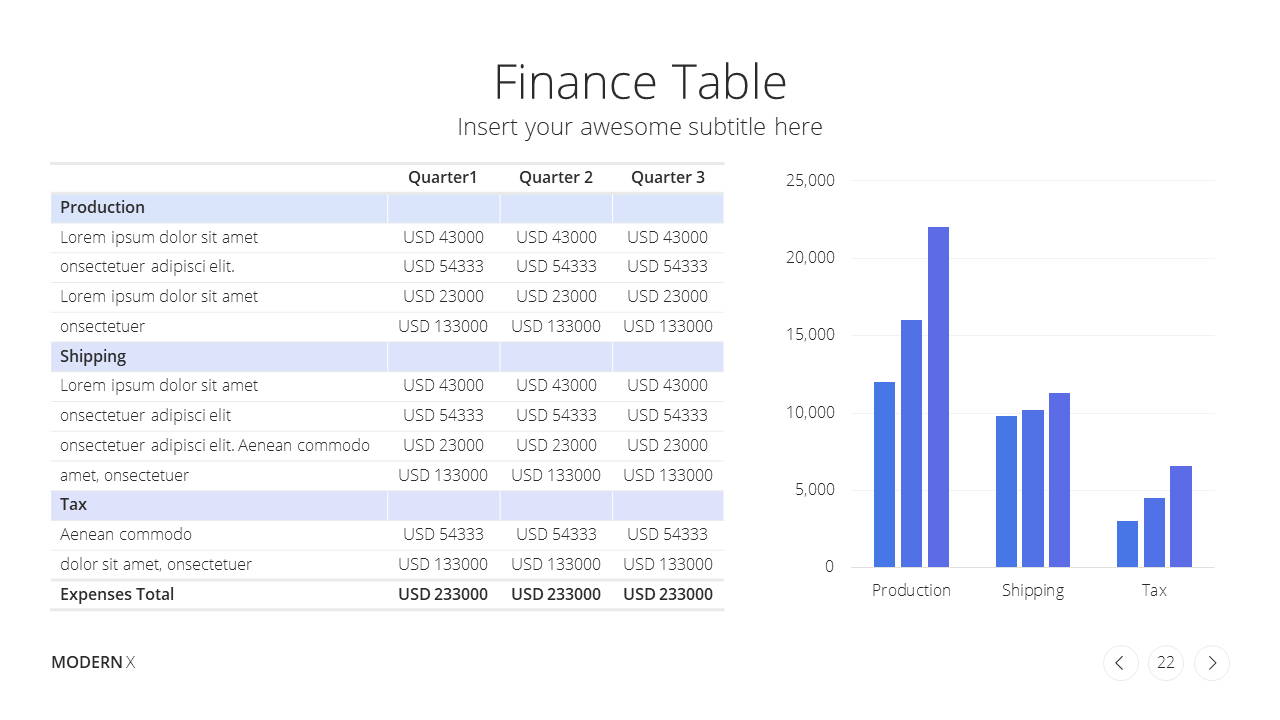Select the Shipping section header row
The width and height of the screenshot is (1280, 720).
(387, 357)
